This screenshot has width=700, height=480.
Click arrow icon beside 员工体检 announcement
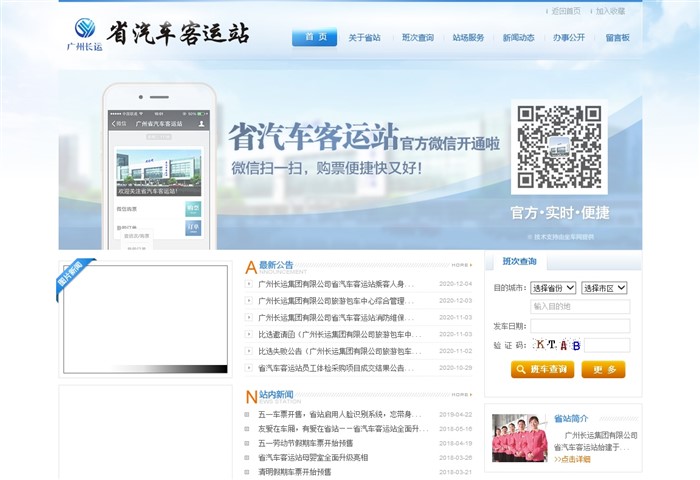pyautogui.click(x=249, y=368)
